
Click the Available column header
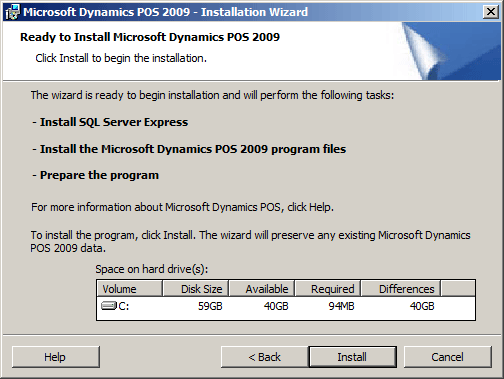(x=262, y=289)
